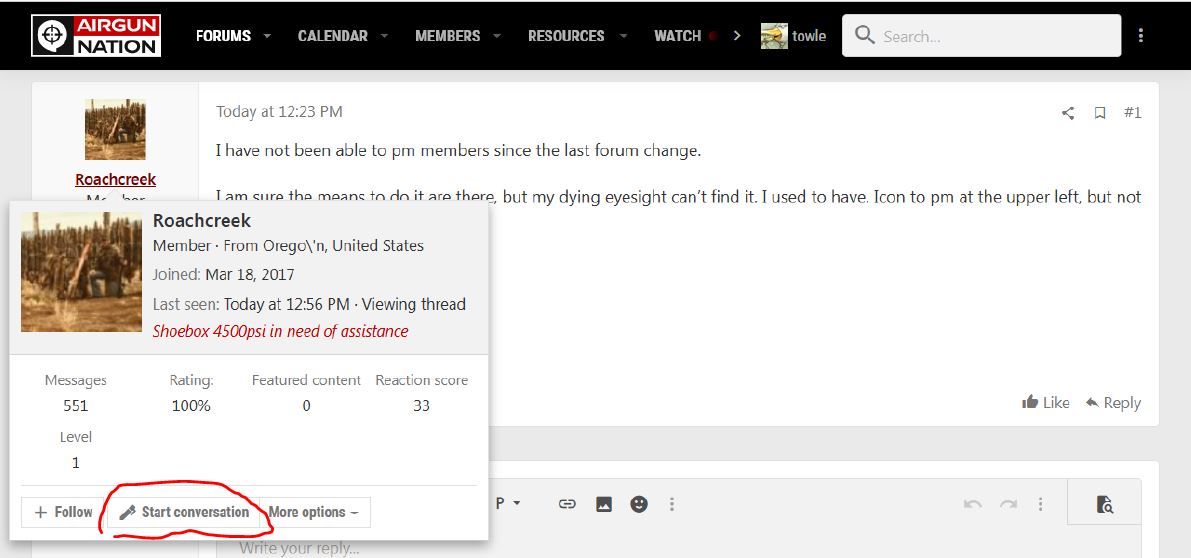The width and height of the screenshot is (1191, 558).
Task: Click the Roachcreek username under the post avatar
Action: tap(115, 179)
